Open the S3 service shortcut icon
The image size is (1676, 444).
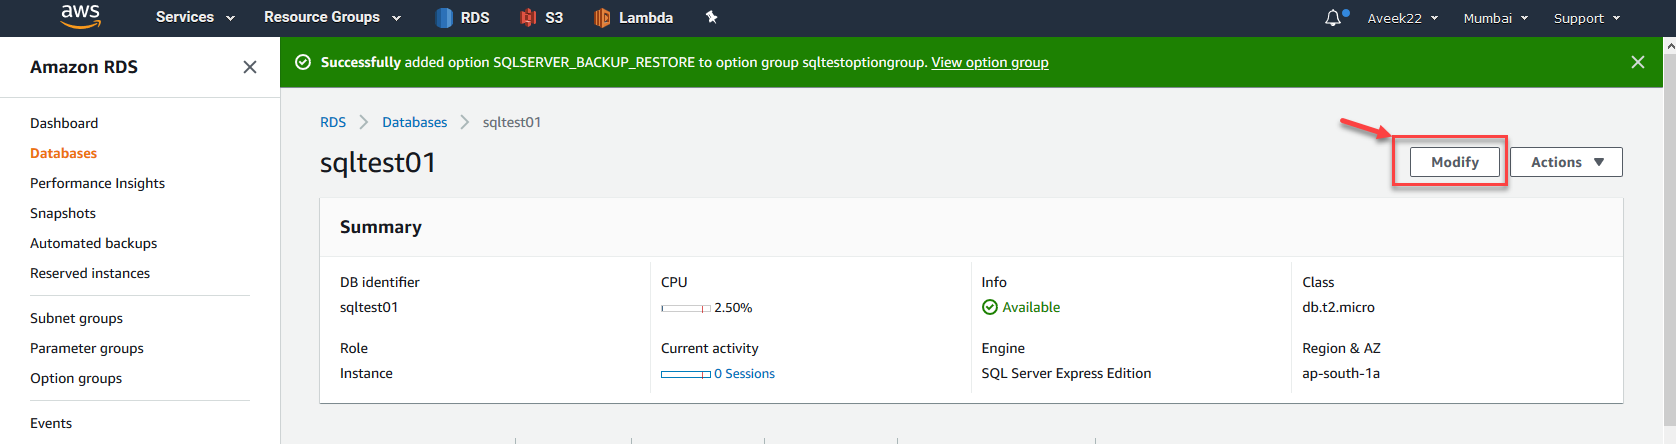tap(529, 18)
